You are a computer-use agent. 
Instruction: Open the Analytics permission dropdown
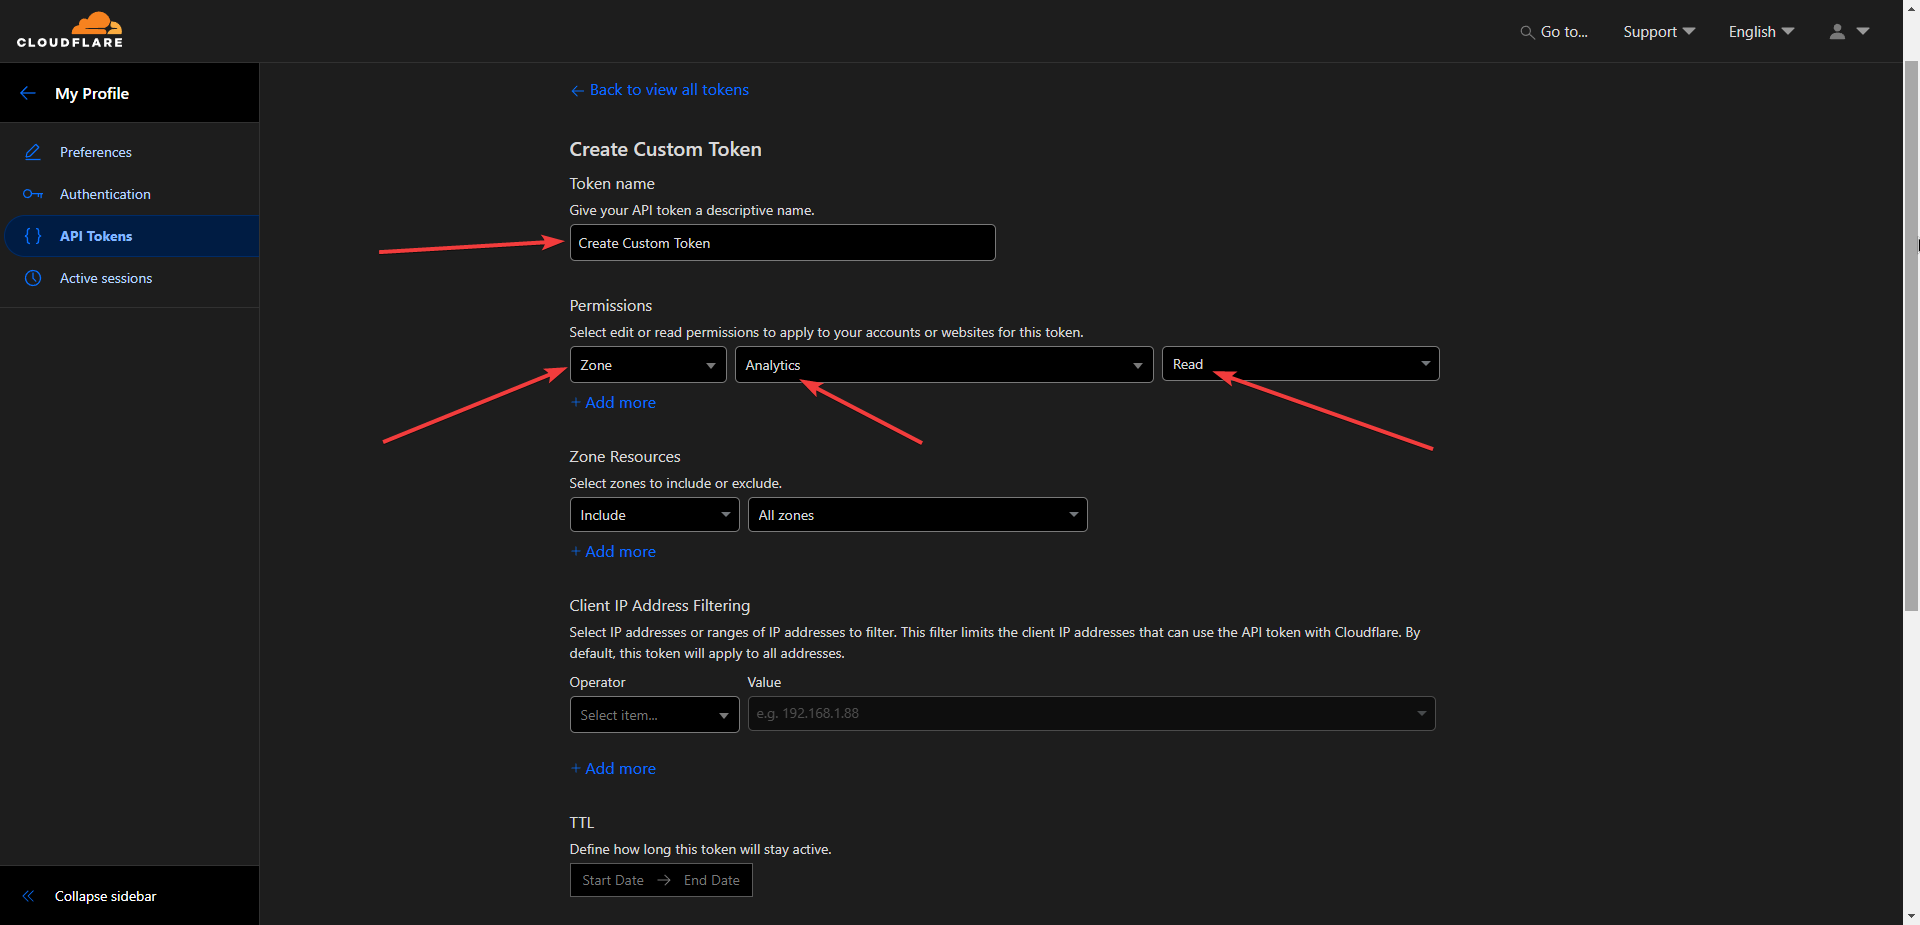943,365
